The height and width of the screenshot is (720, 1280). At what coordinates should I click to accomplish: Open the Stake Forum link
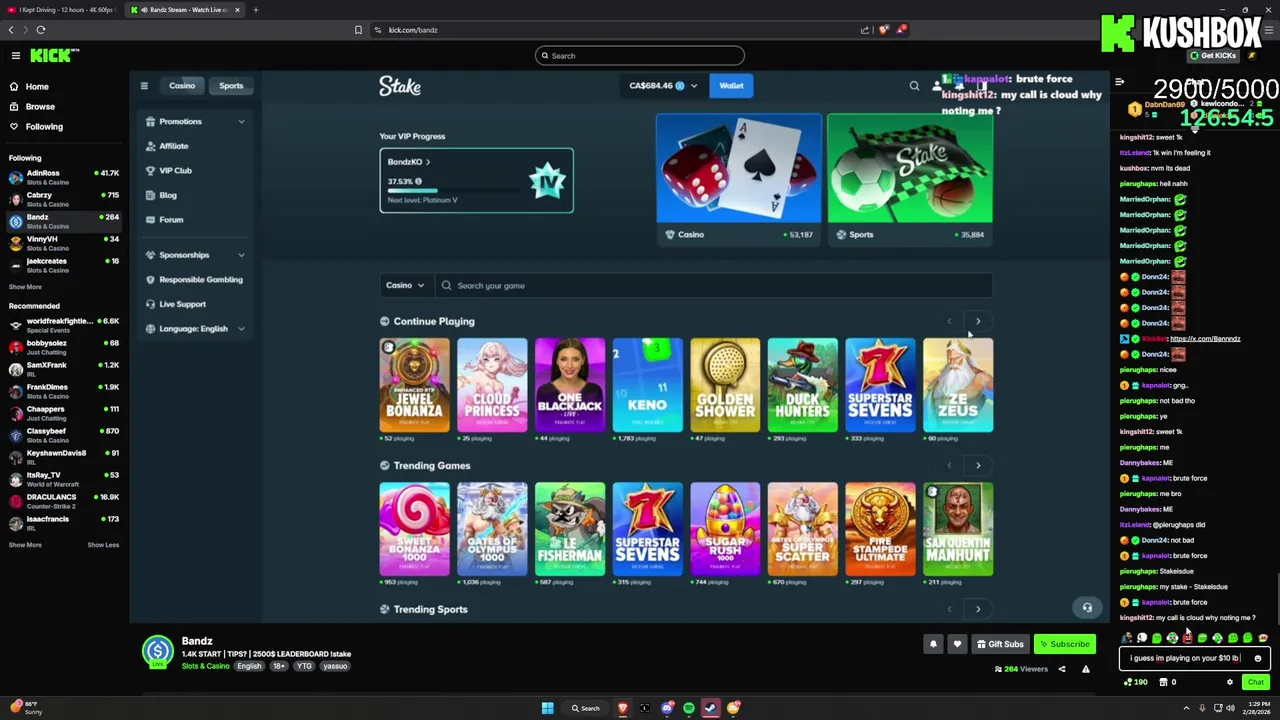point(171,220)
